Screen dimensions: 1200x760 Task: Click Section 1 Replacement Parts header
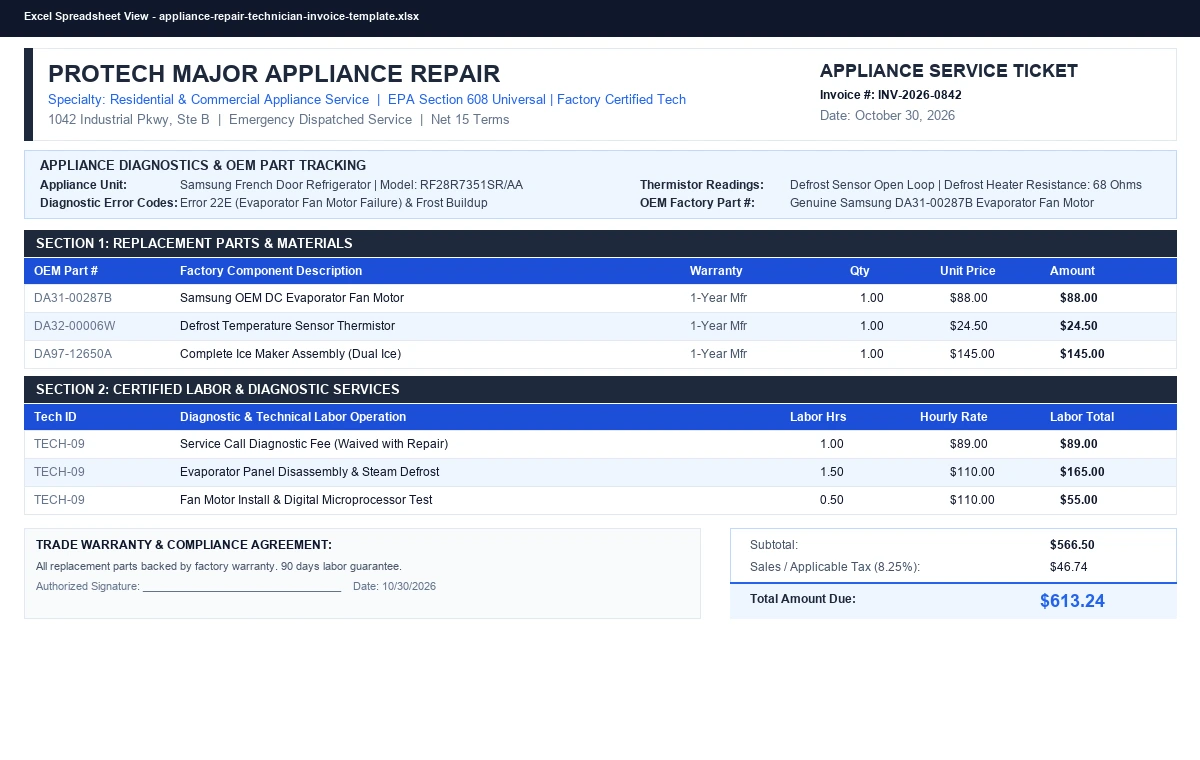click(600, 243)
